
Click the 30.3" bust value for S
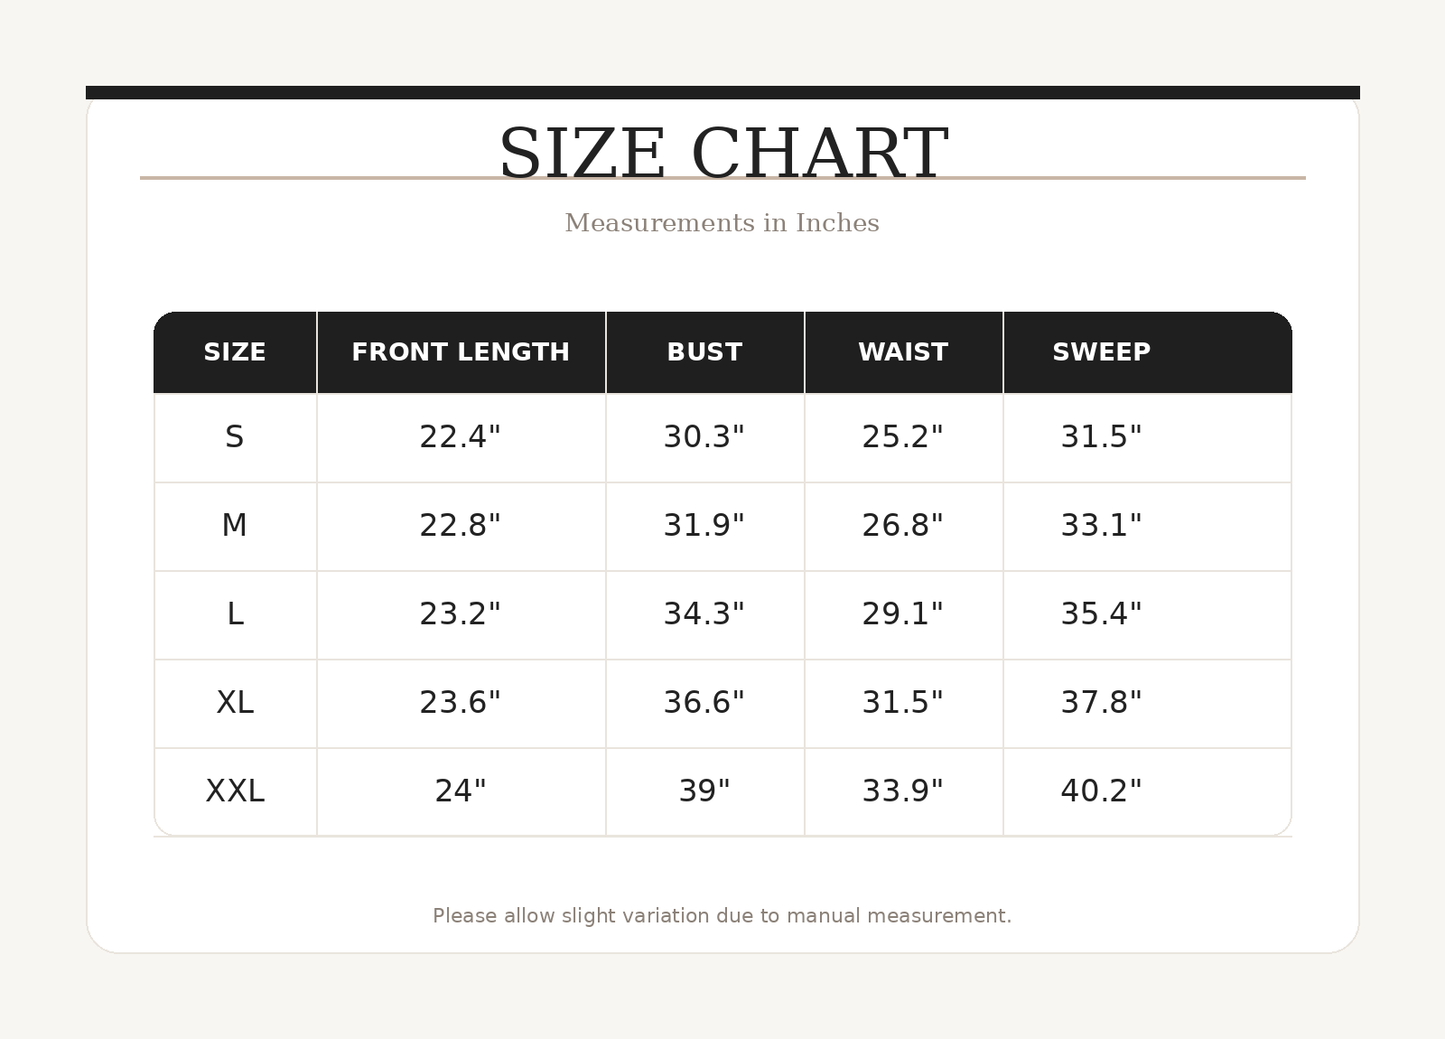coord(704,437)
